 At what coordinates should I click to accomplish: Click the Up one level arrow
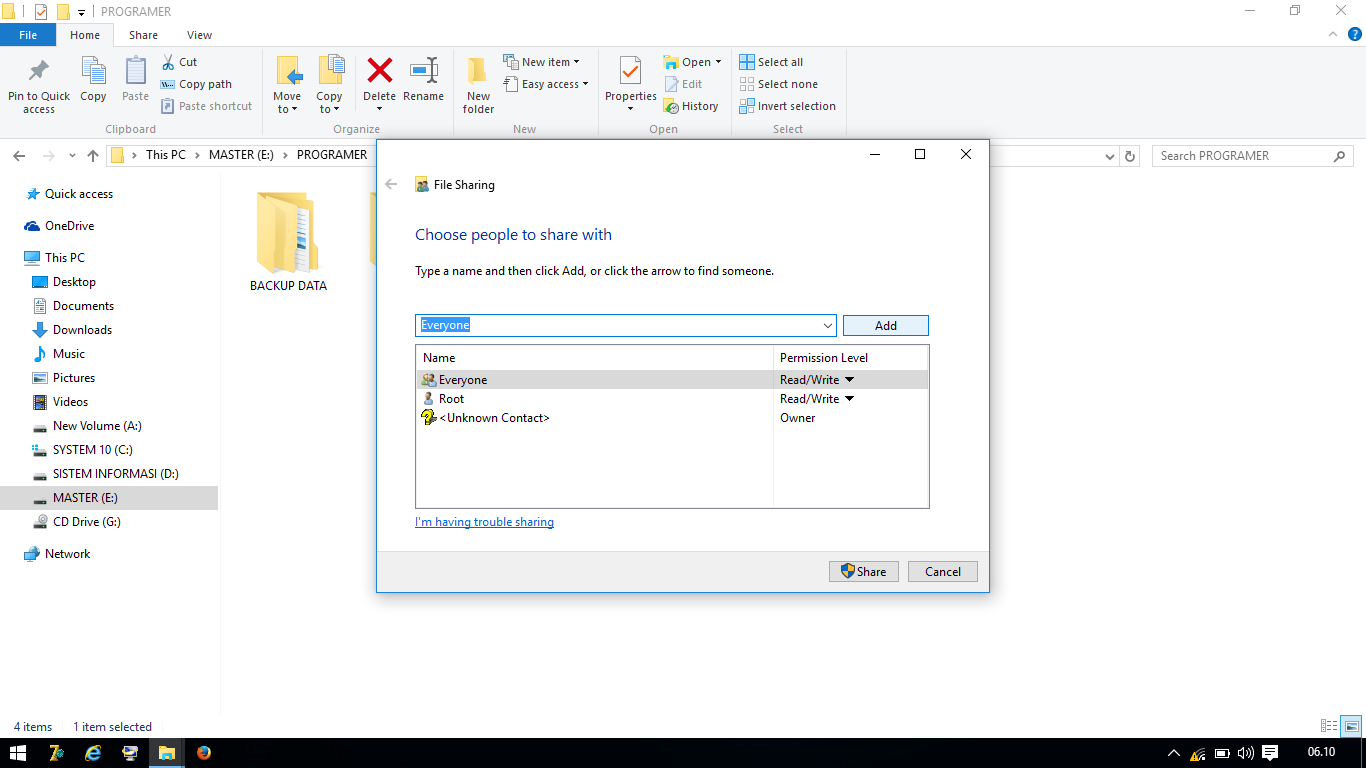93,156
